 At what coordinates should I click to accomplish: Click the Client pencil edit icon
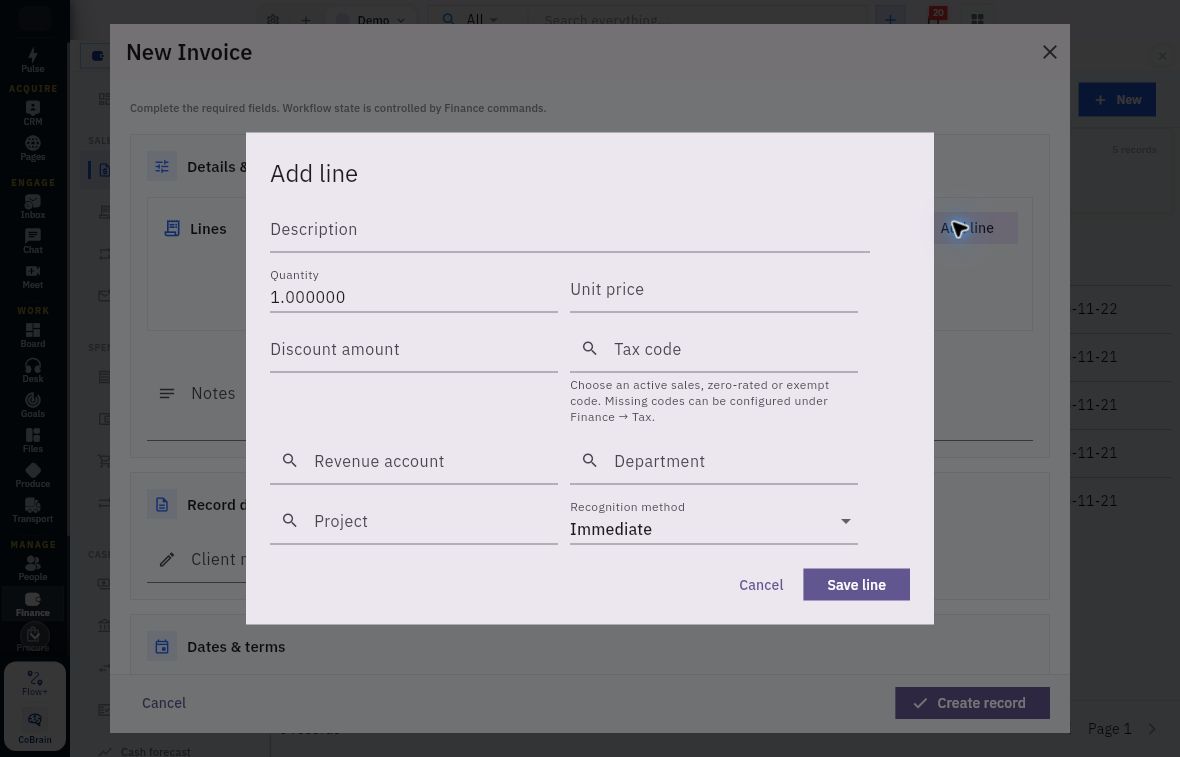tap(166, 559)
